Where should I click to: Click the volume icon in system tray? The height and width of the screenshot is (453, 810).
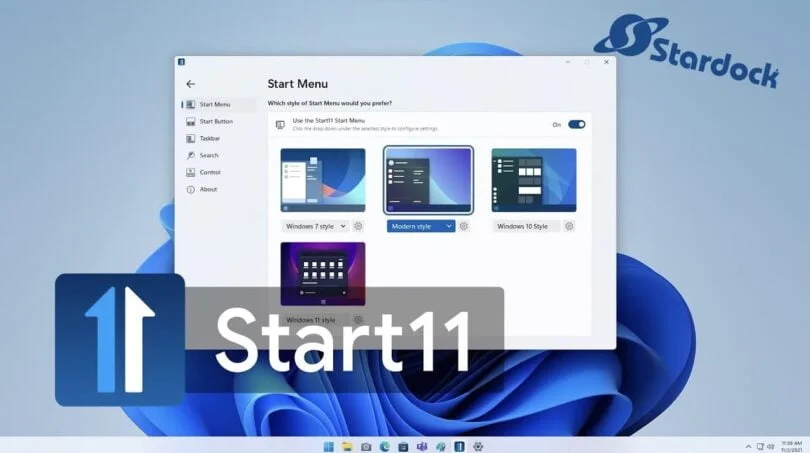(x=771, y=446)
